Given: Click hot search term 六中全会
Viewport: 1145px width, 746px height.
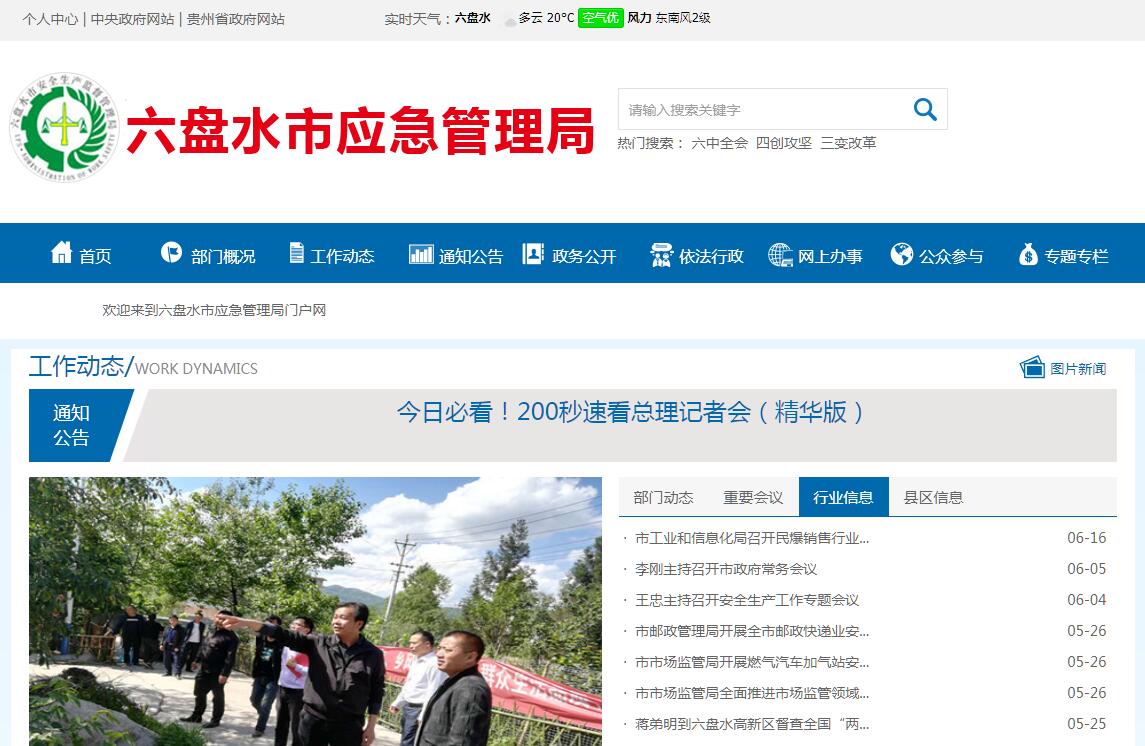Looking at the screenshot, I should coord(719,143).
